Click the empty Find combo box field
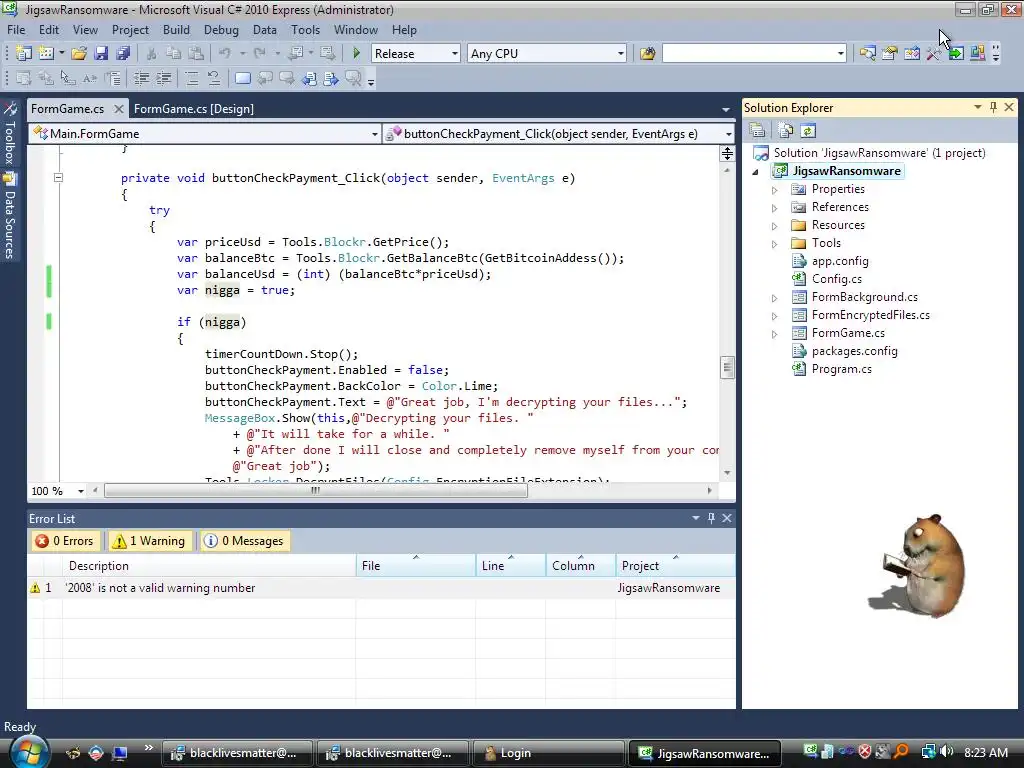Viewport: 1024px width, 768px height. pyautogui.click(x=748, y=54)
